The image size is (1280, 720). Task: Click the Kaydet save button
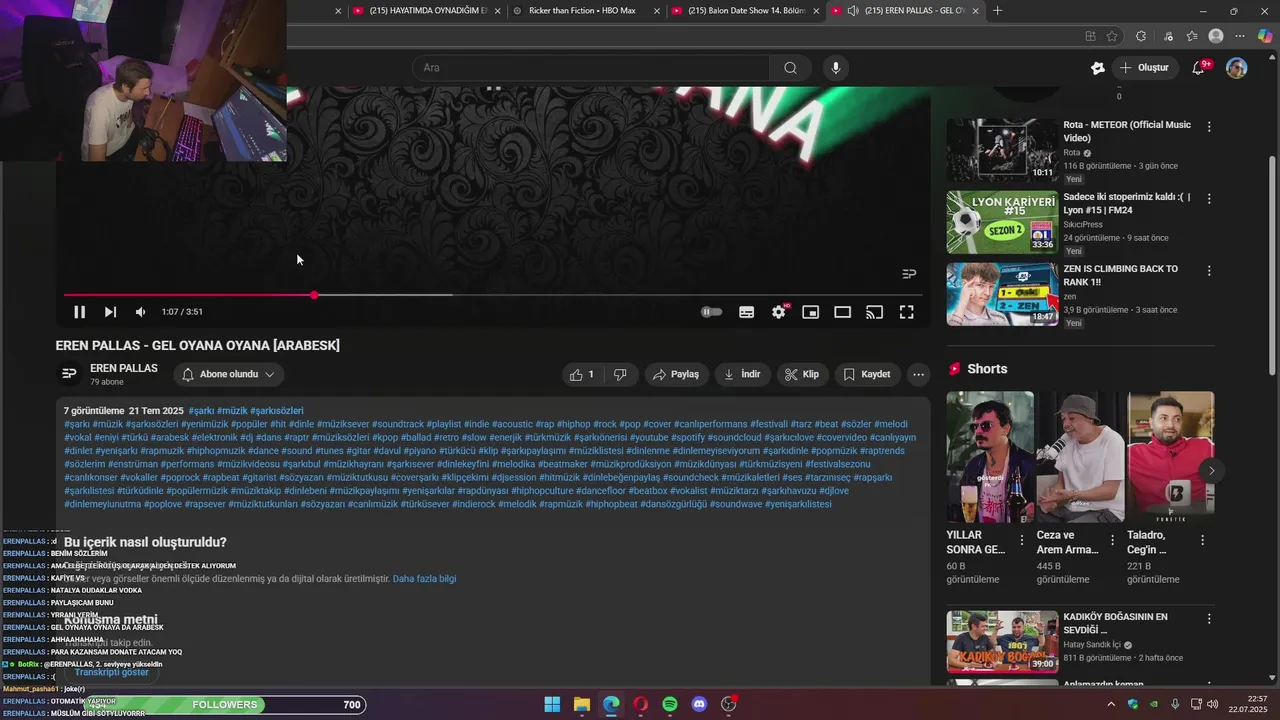(867, 374)
